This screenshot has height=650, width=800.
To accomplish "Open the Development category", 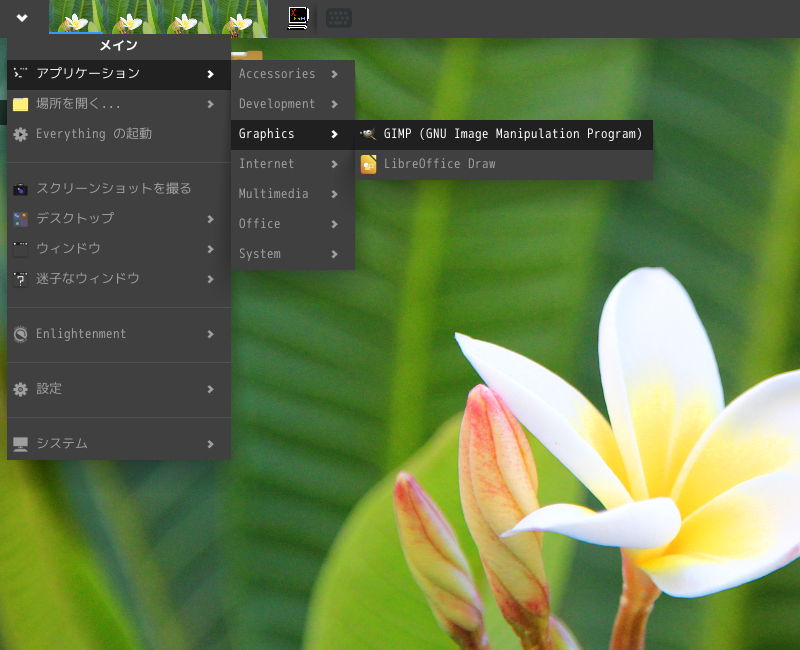I will (293, 104).
